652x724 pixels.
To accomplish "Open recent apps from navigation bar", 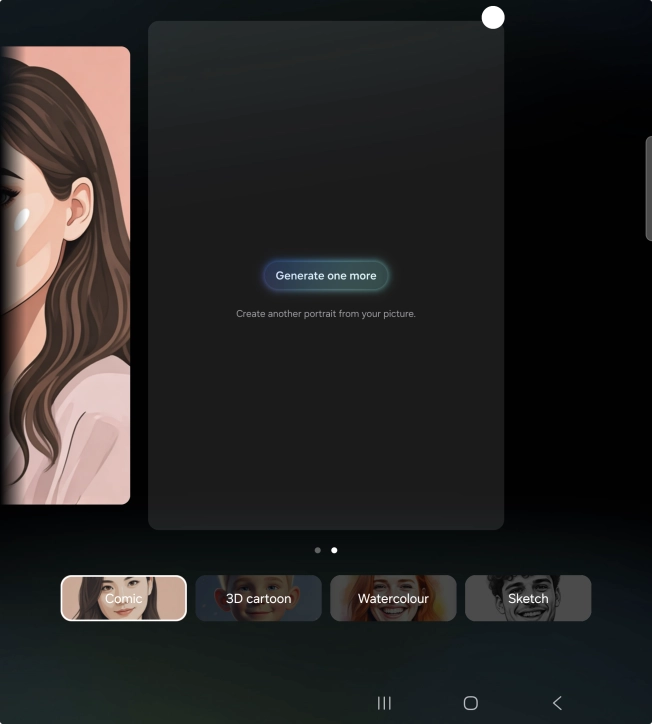I will (384, 703).
